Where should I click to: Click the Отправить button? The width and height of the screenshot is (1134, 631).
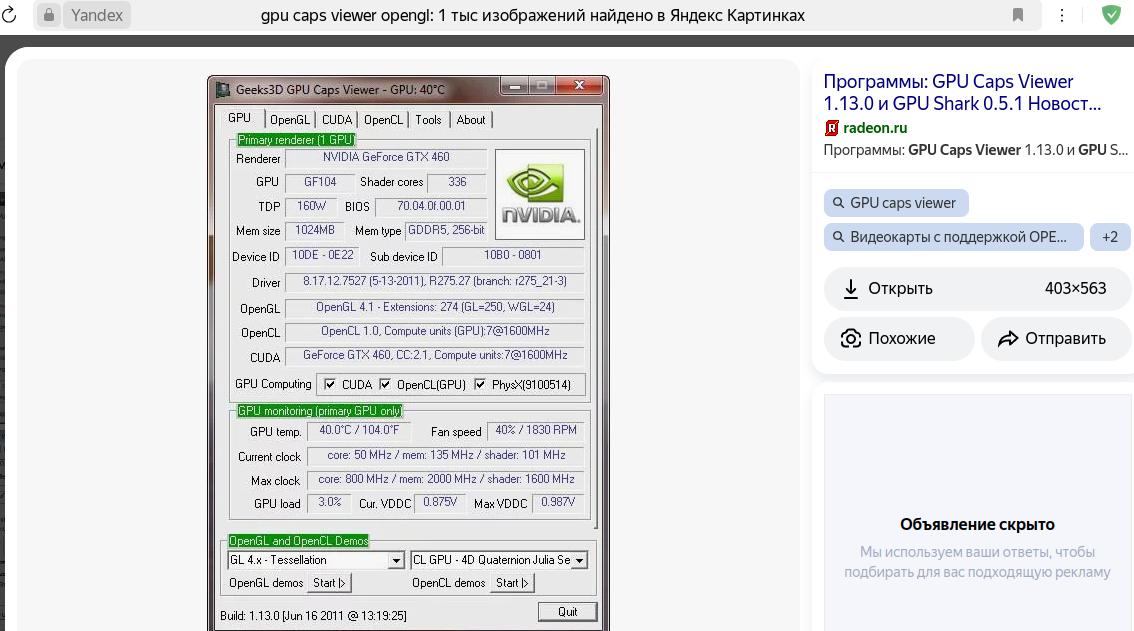click(x=1056, y=339)
